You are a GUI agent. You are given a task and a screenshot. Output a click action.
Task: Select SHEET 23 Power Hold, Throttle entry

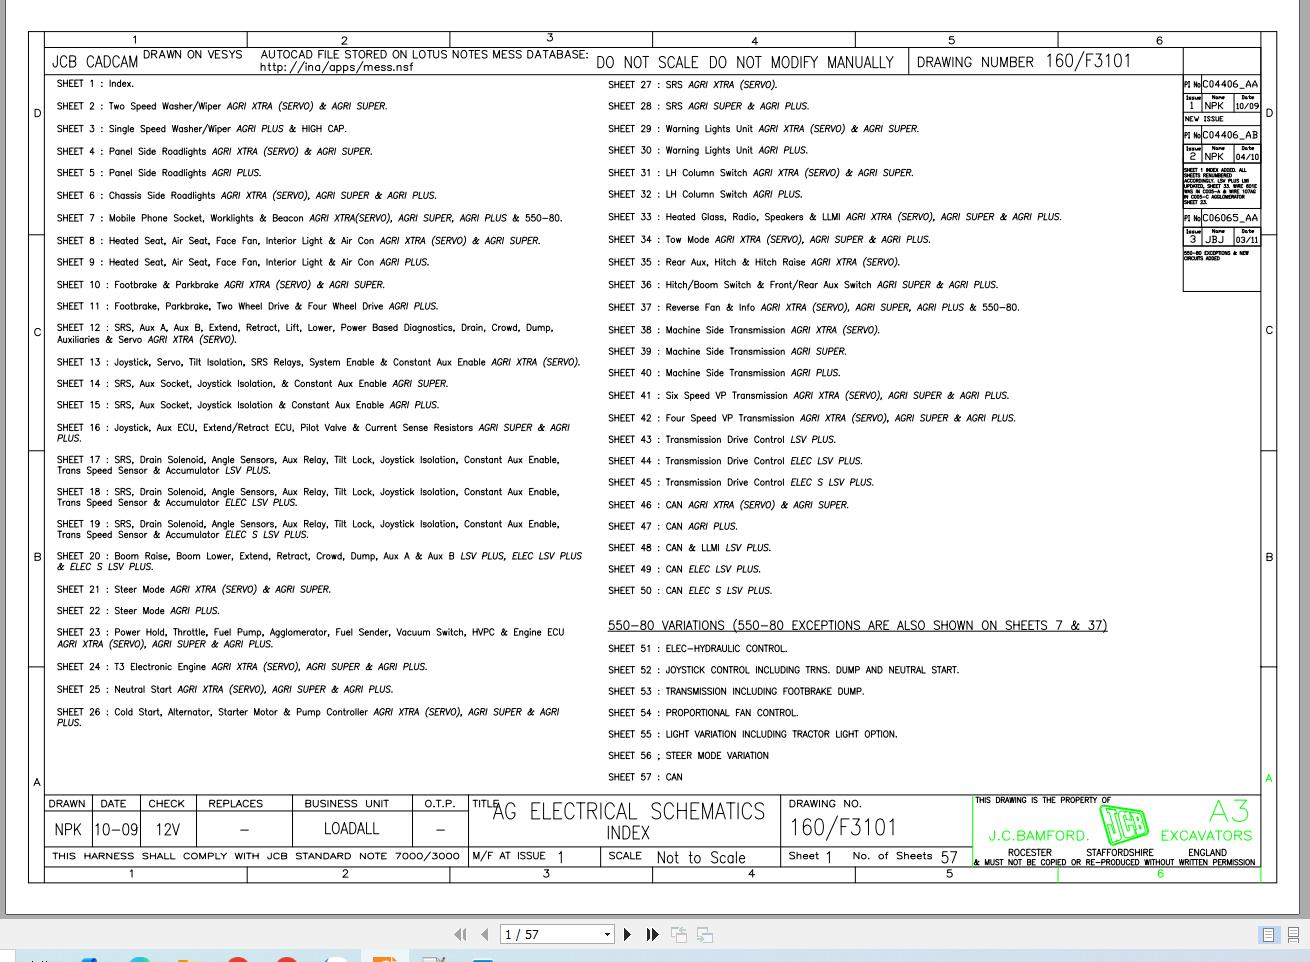(310, 638)
